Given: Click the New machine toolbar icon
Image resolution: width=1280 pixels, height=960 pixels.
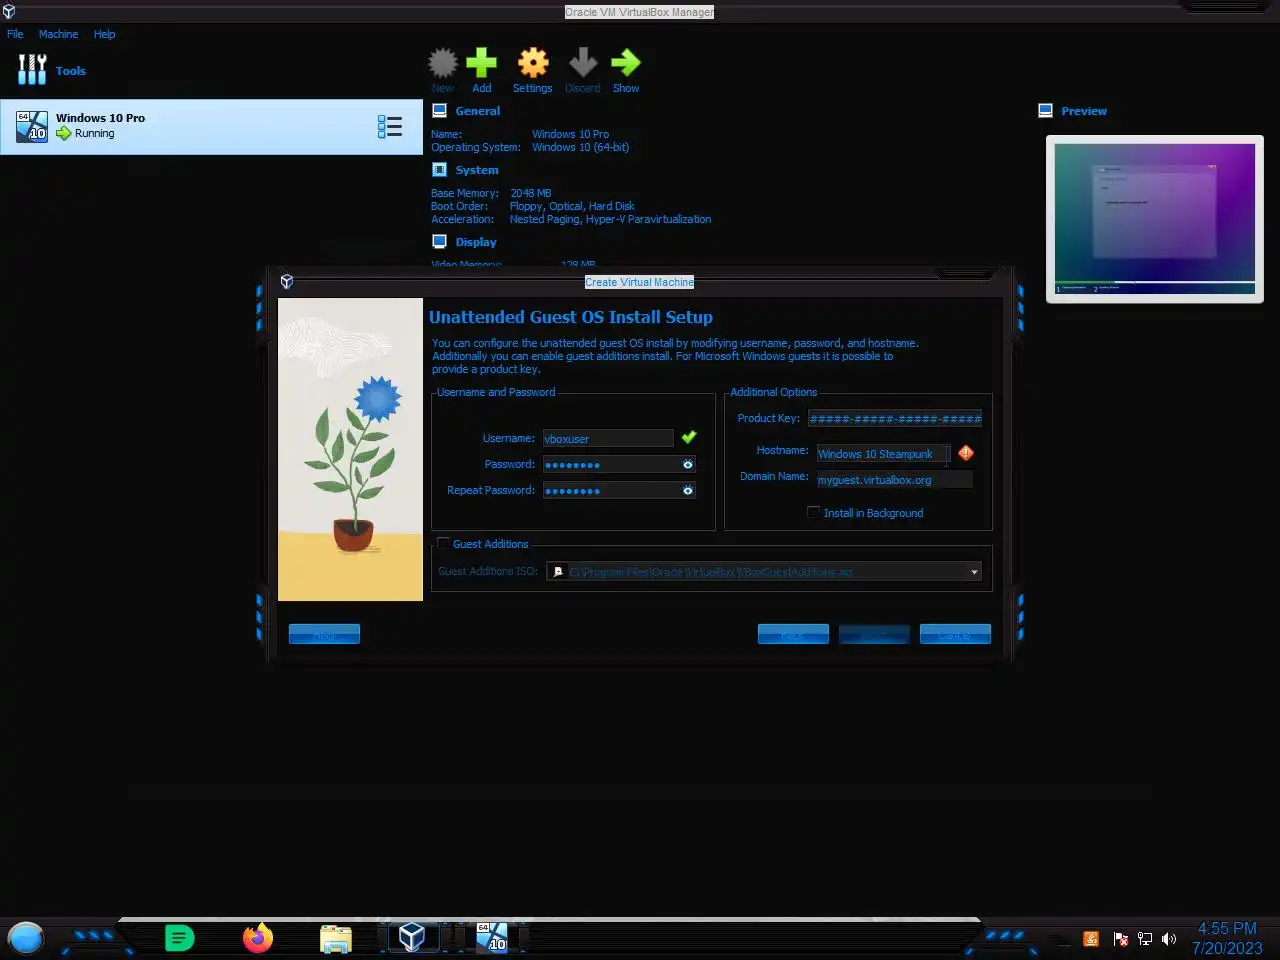Looking at the screenshot, I should pos(442,63).
